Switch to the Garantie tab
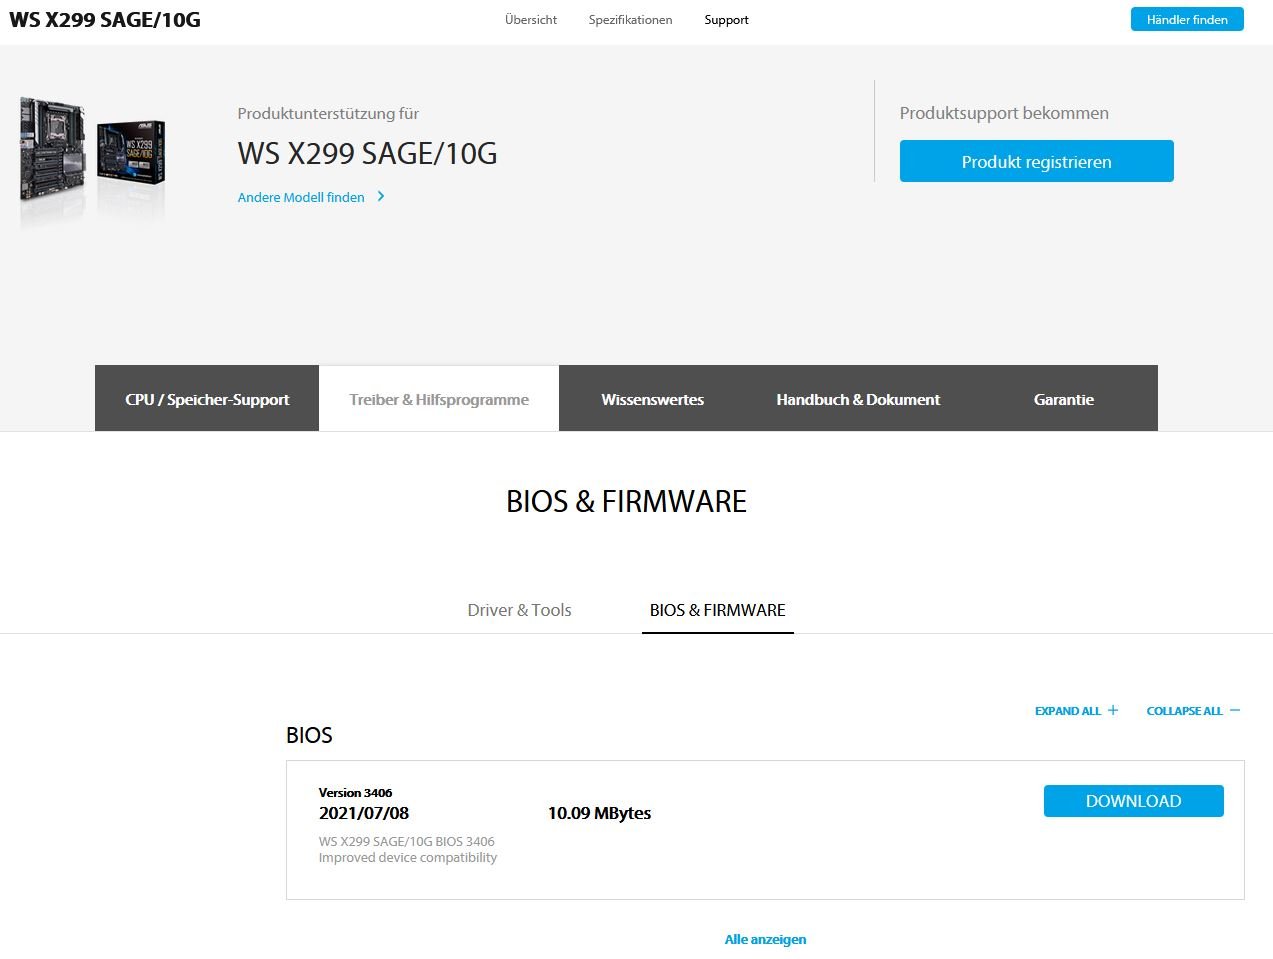This screenshot has width=1273, height=959. pyautogui.click(x=1064, y=399)
